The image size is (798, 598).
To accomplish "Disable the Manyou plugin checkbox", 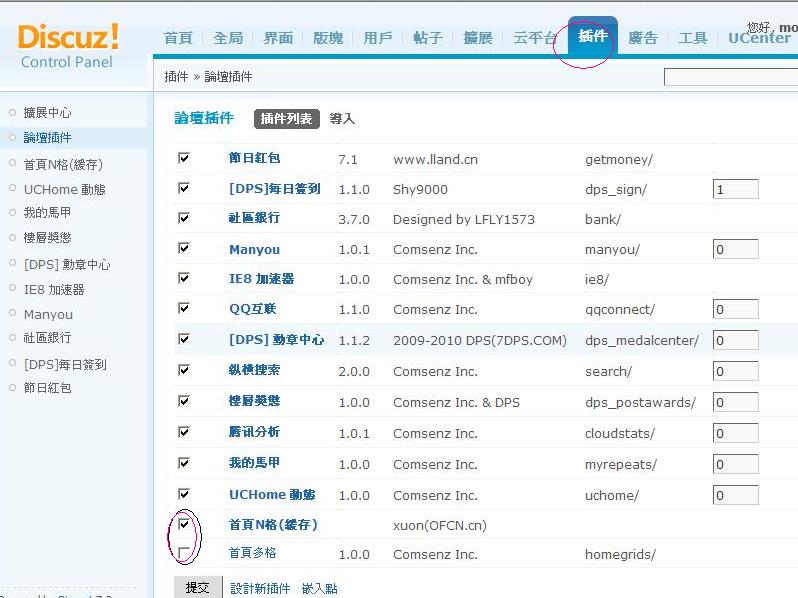I will pyautogui.click(x=184, y=248).
